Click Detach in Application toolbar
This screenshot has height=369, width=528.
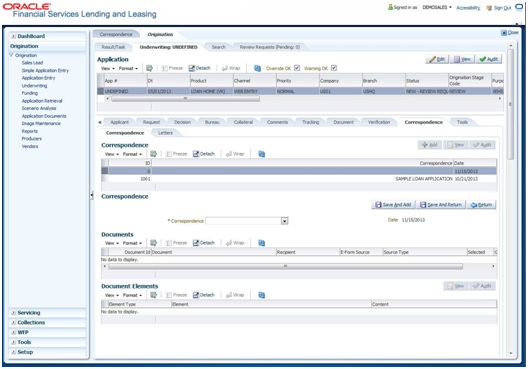click(x=199, y=68)
